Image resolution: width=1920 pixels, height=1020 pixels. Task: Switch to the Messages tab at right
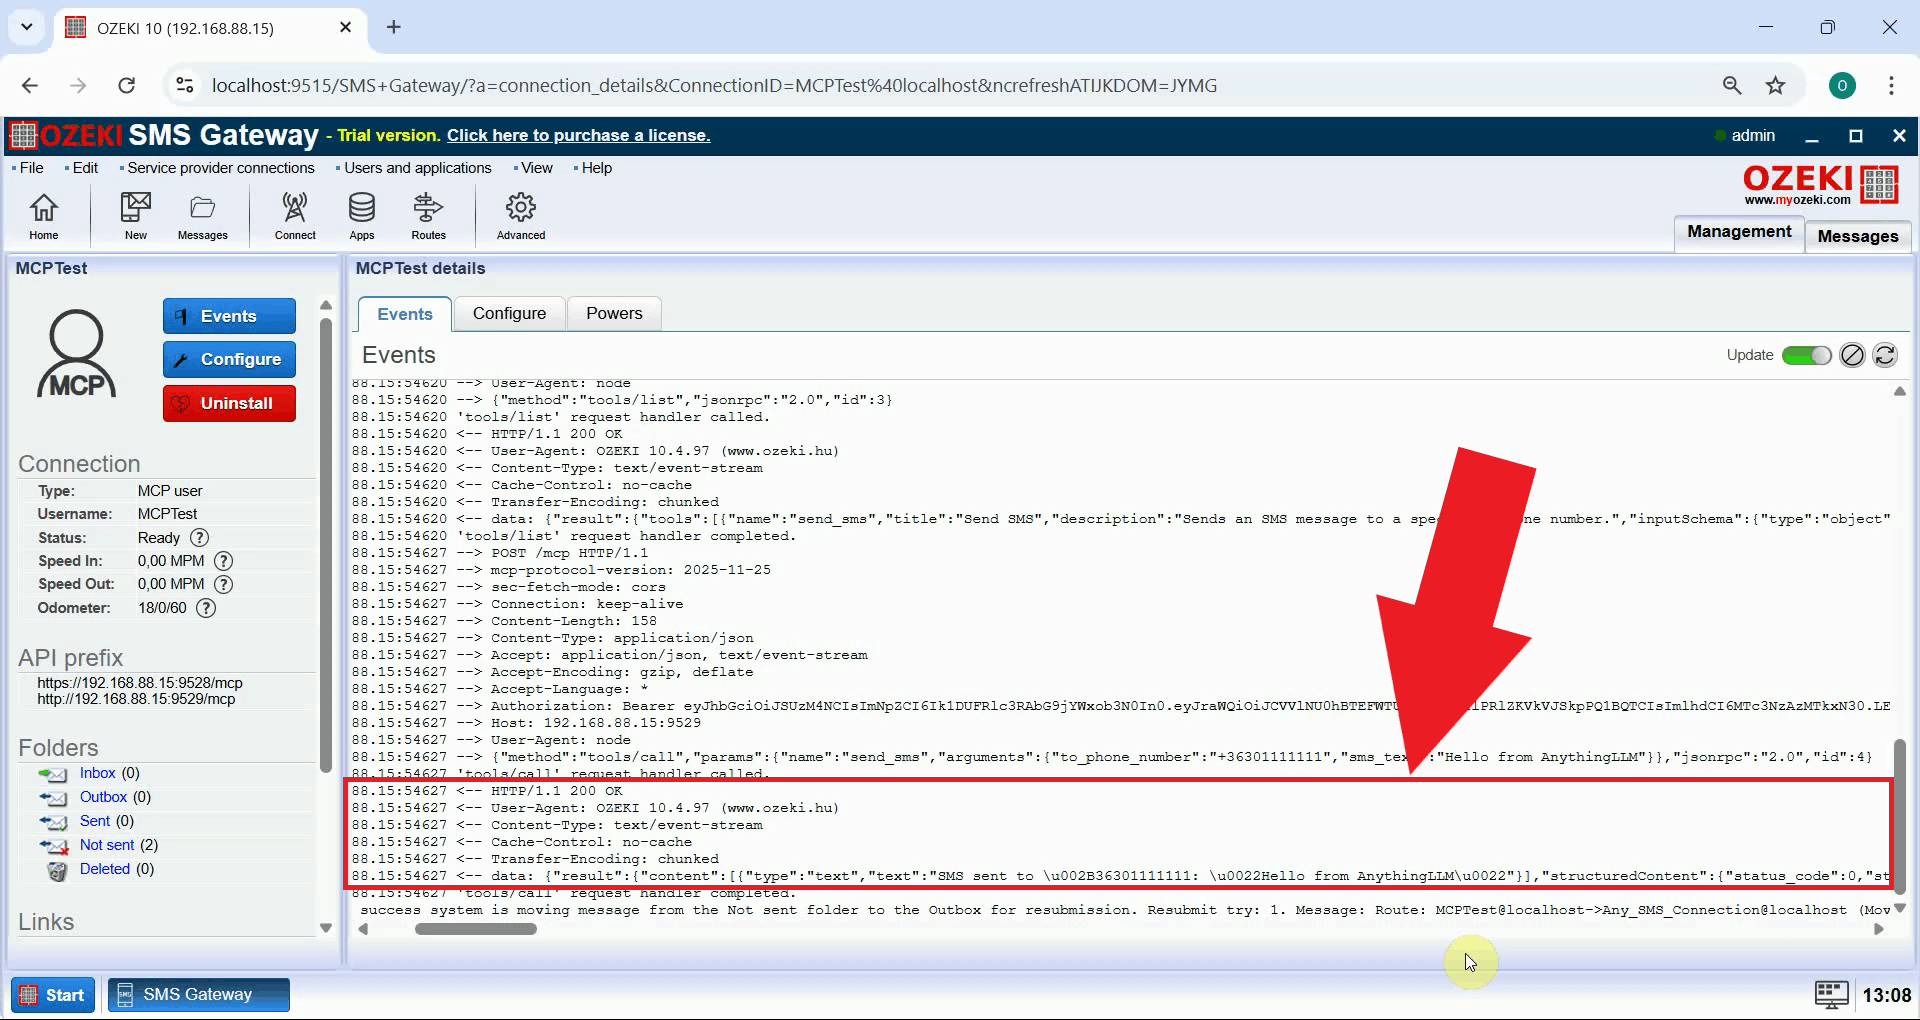[1857, 236]
